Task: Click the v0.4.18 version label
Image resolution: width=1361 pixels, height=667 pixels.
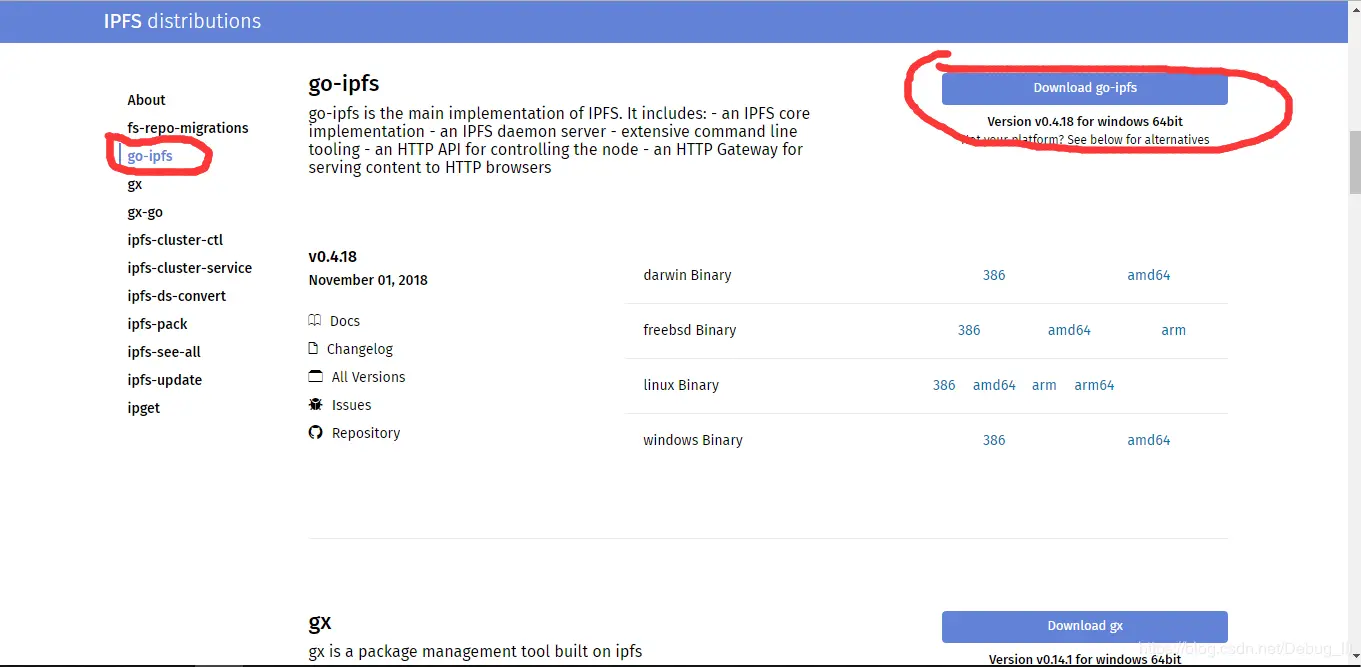Action: [333, 257]
